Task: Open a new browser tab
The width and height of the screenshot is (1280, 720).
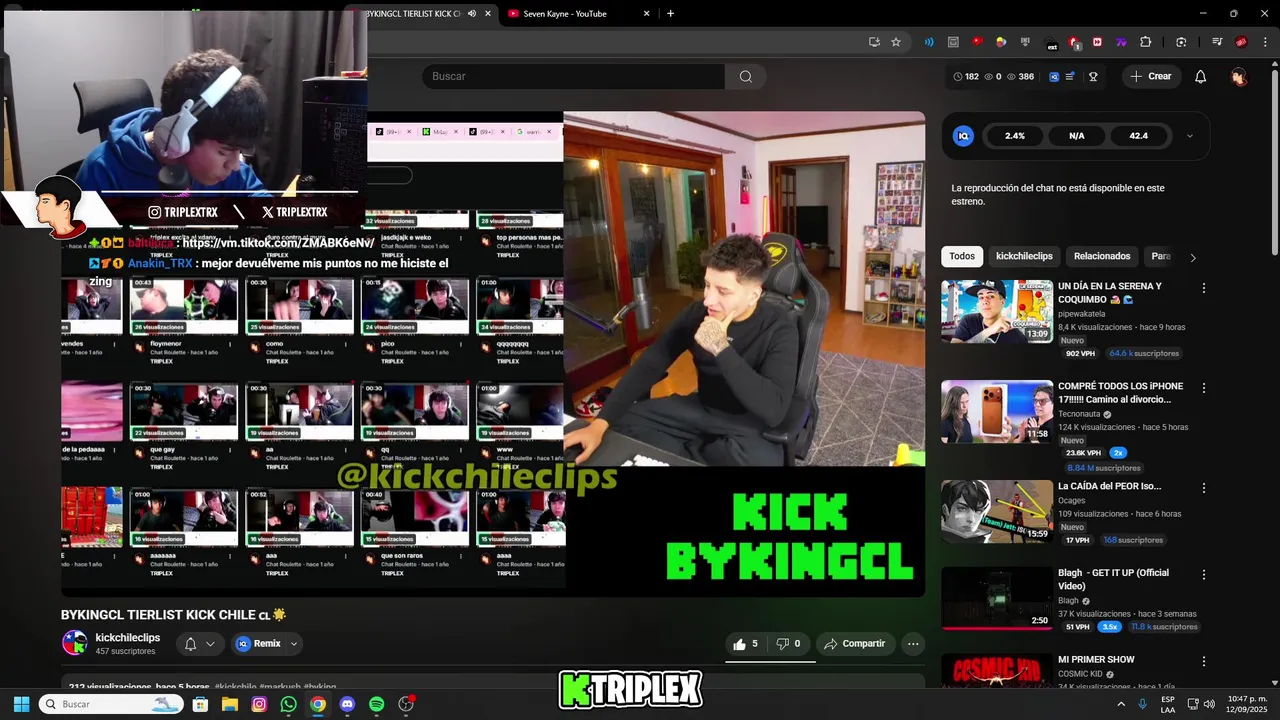Action: (670, 14)
